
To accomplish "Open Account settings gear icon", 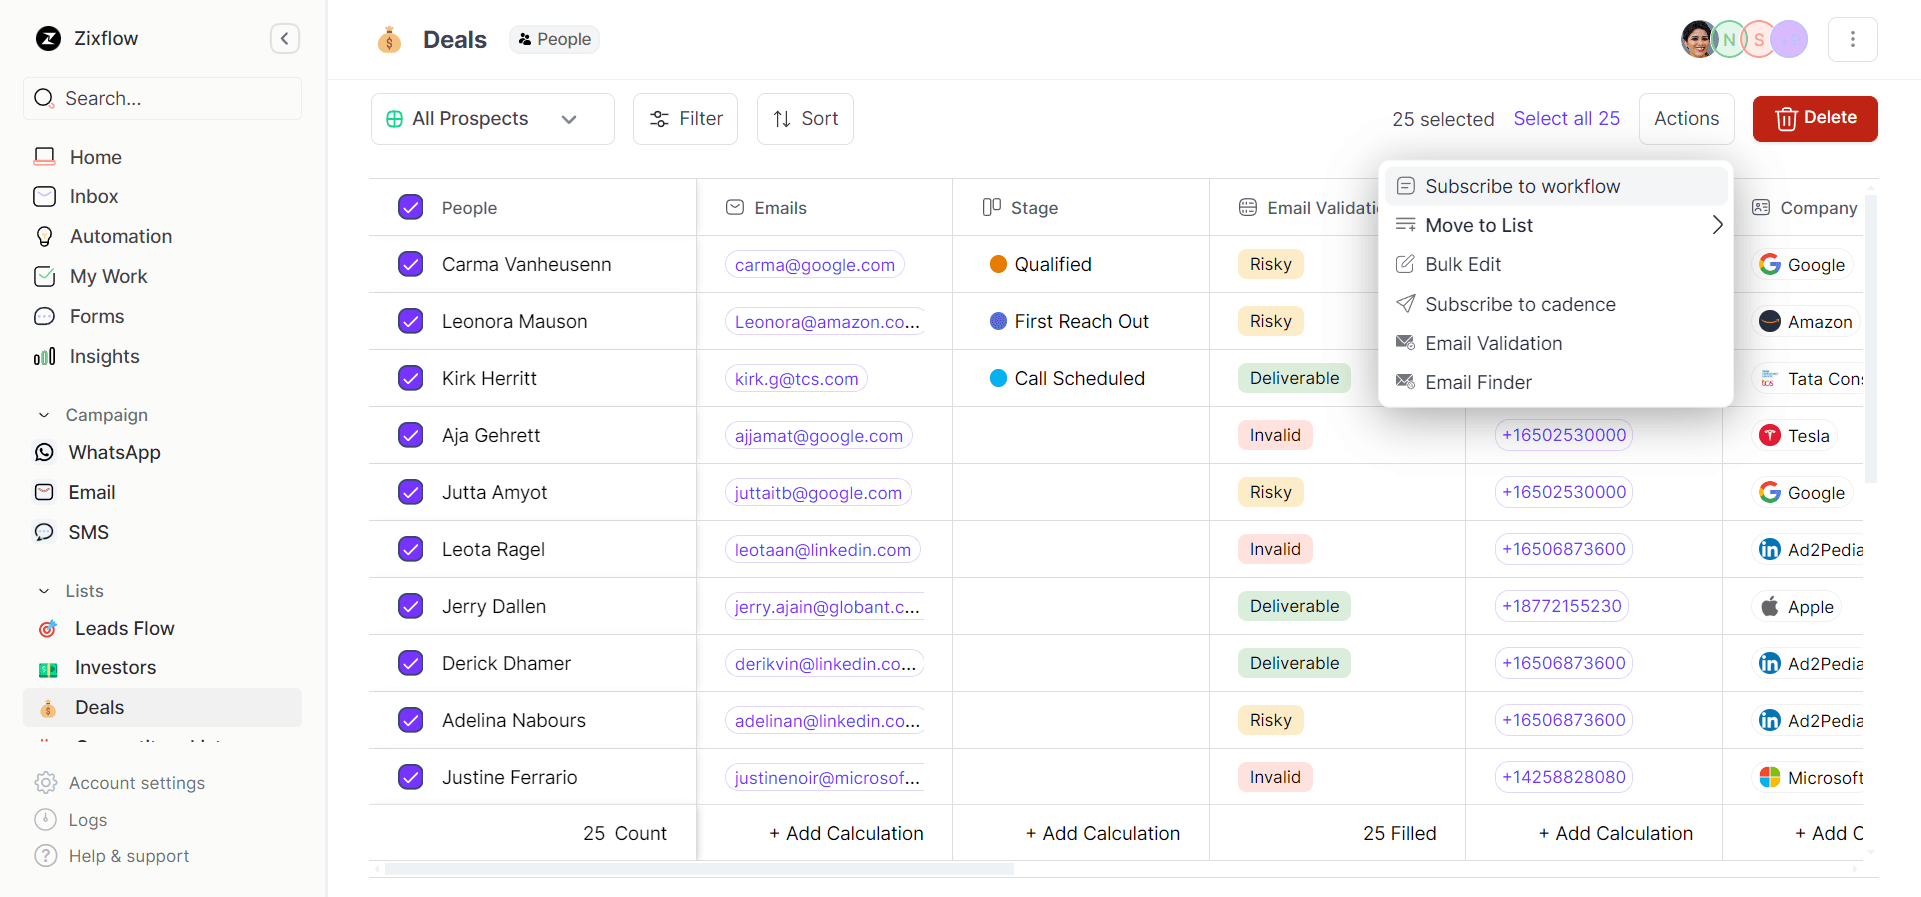I will click(x=45, y=783).
